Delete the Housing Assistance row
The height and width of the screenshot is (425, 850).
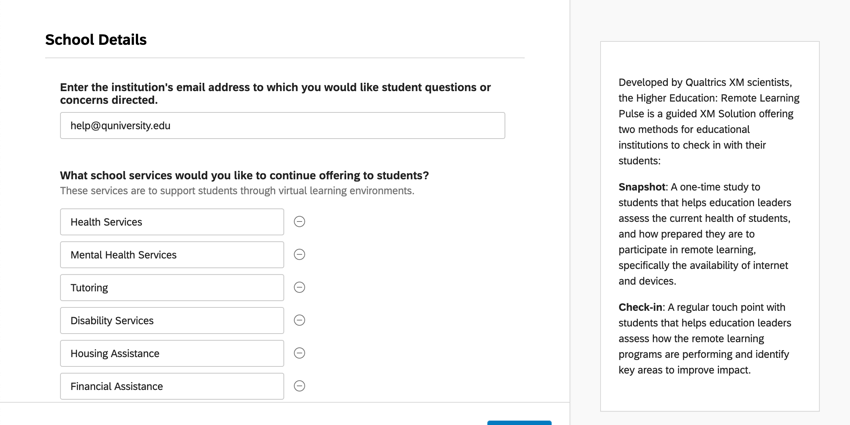tap(299, 353)
